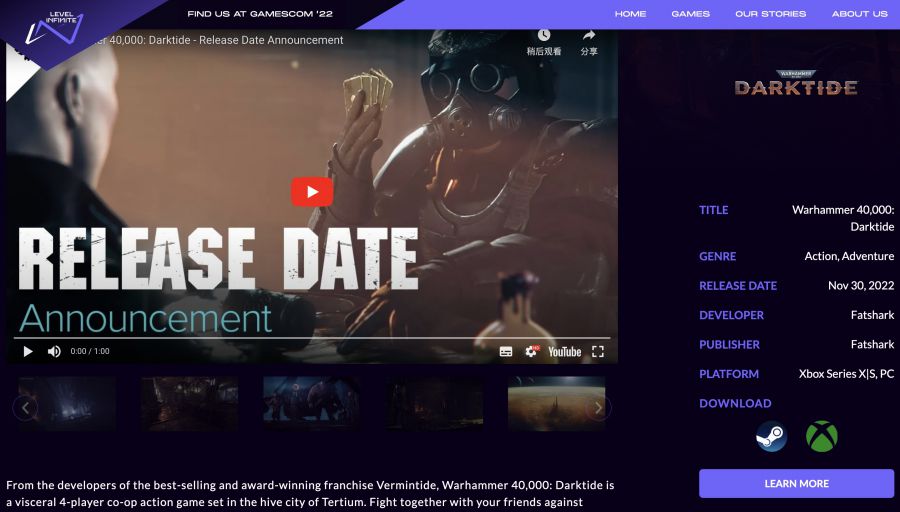Click the video progress bar
The image size is (900, 512).
312,338
